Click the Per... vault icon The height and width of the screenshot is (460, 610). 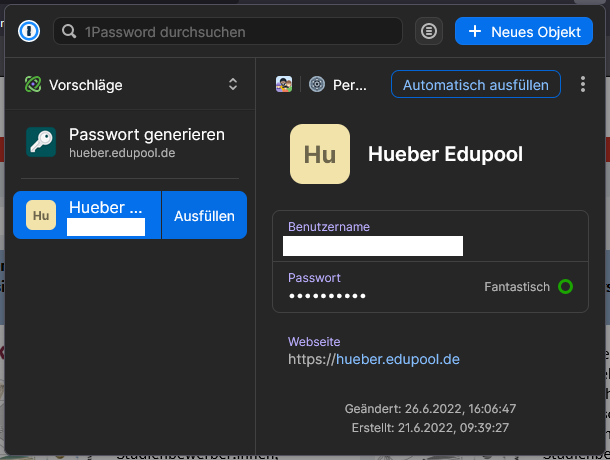click(x=317, y=84)
